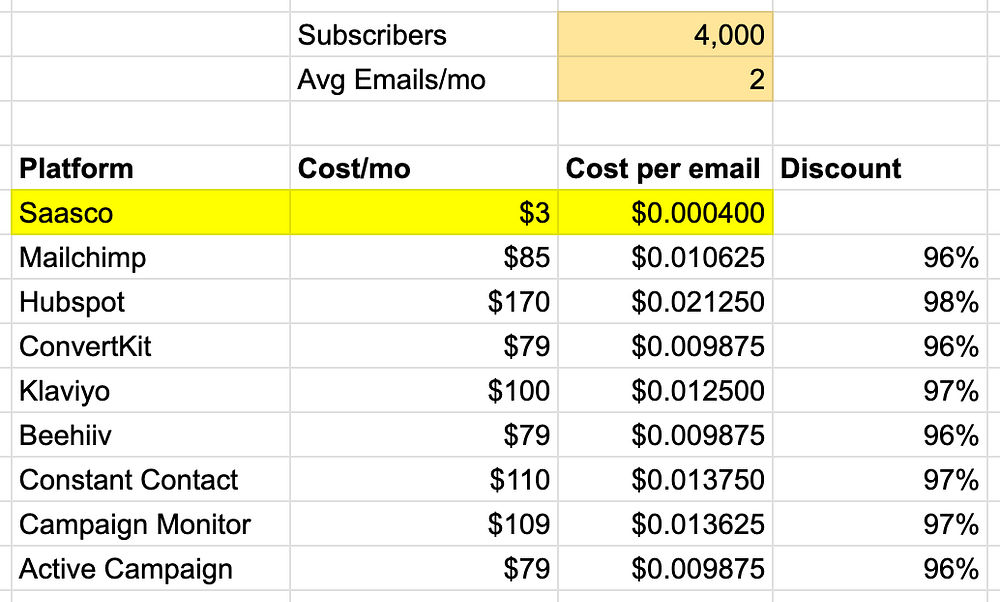
Task: Select the ConvertKit $79 cost cell
Action: point(424,346)
